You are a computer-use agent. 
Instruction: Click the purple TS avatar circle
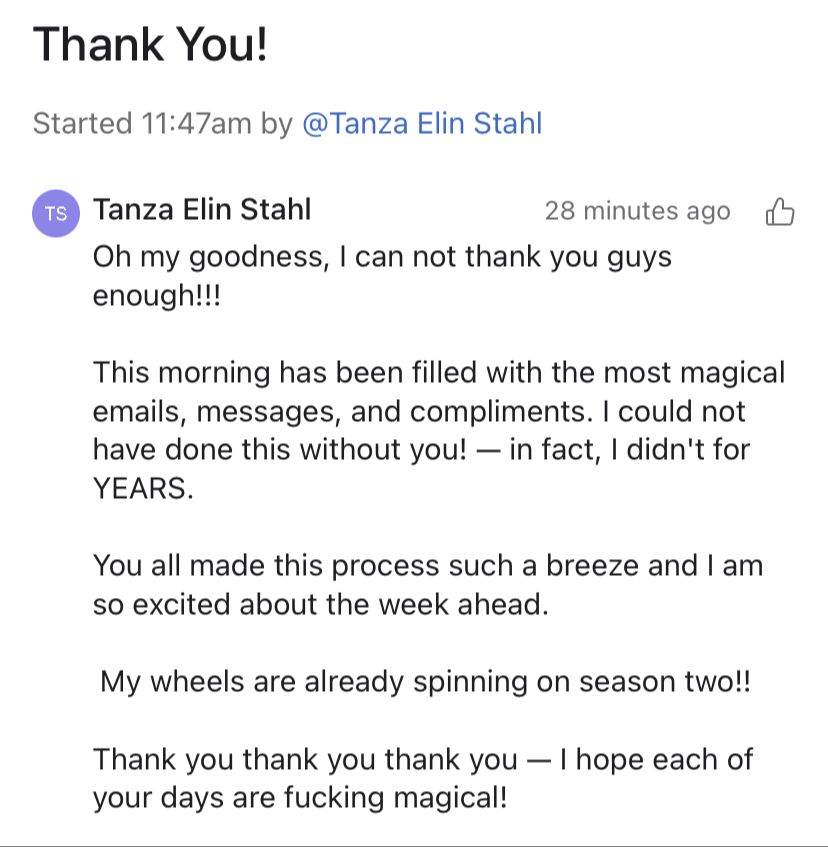click(x=56, y=213)
